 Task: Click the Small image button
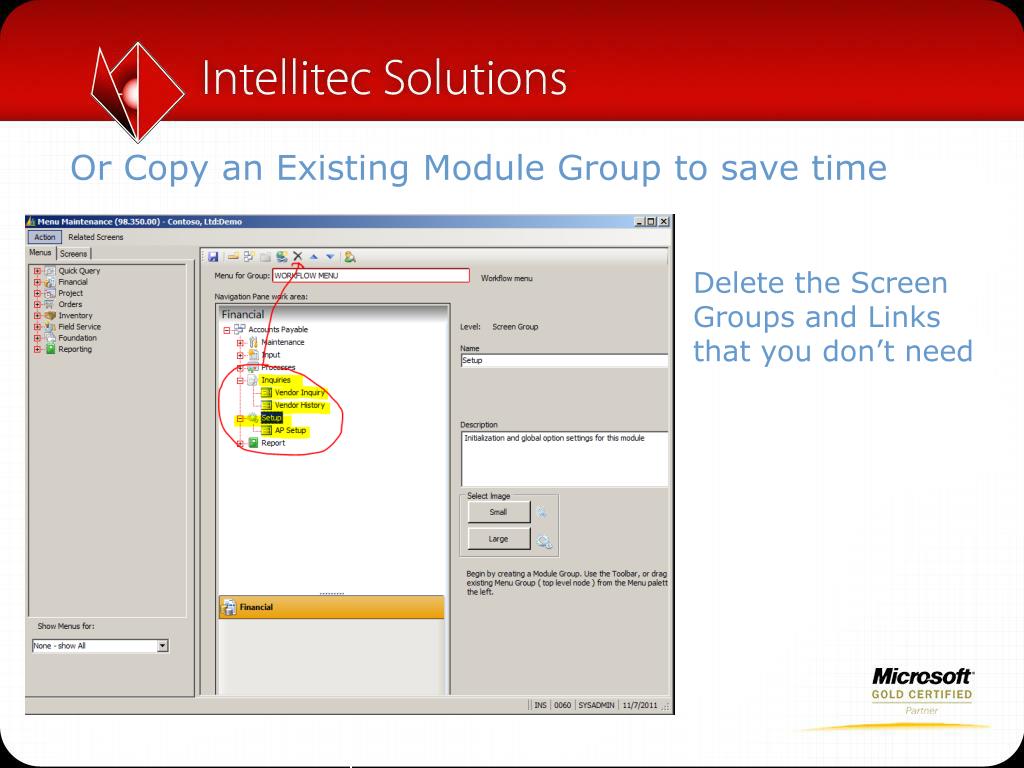click(498, 512)
